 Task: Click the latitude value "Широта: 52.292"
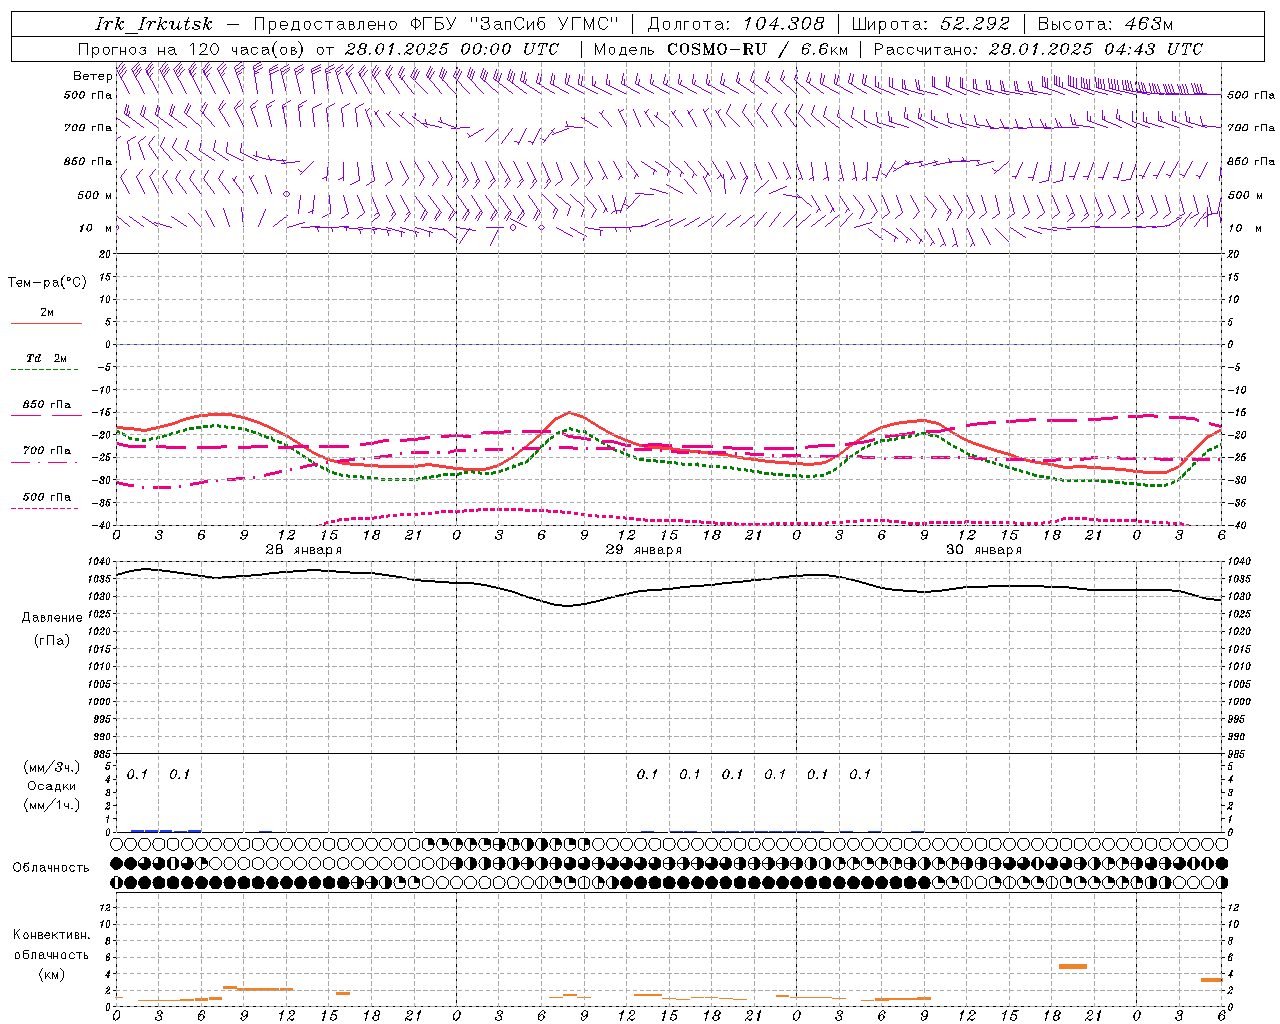[x=931, y=24]
